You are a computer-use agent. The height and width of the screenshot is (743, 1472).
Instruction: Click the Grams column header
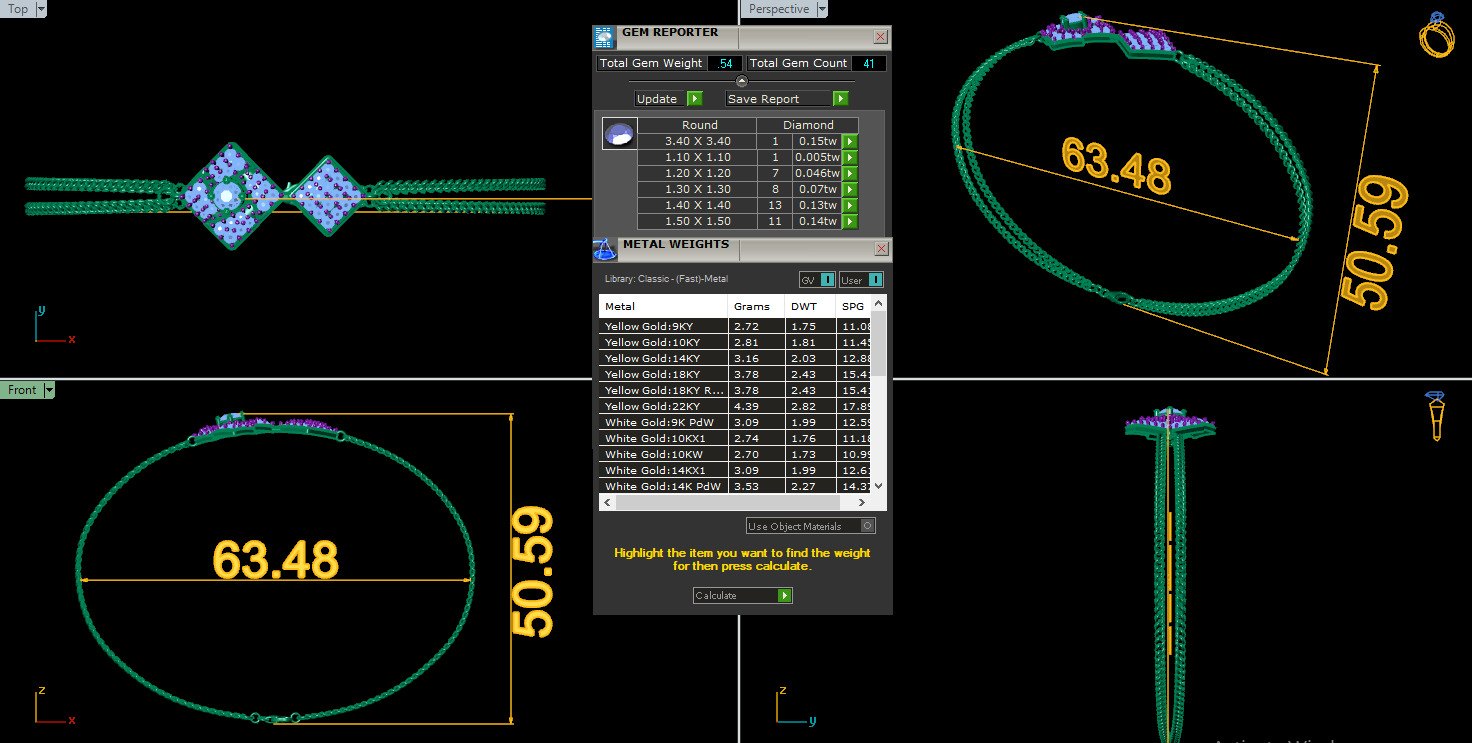coord(756,306)
